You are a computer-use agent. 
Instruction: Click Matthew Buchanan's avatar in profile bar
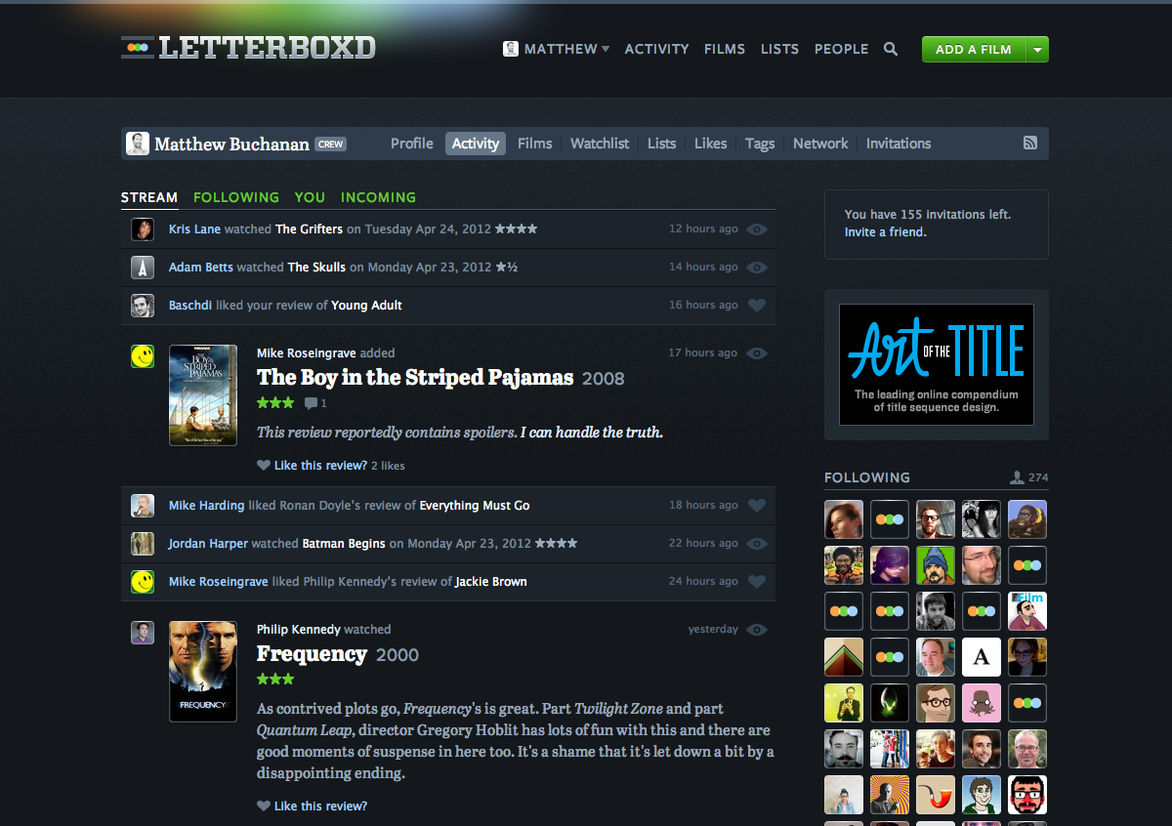[138, 144]
